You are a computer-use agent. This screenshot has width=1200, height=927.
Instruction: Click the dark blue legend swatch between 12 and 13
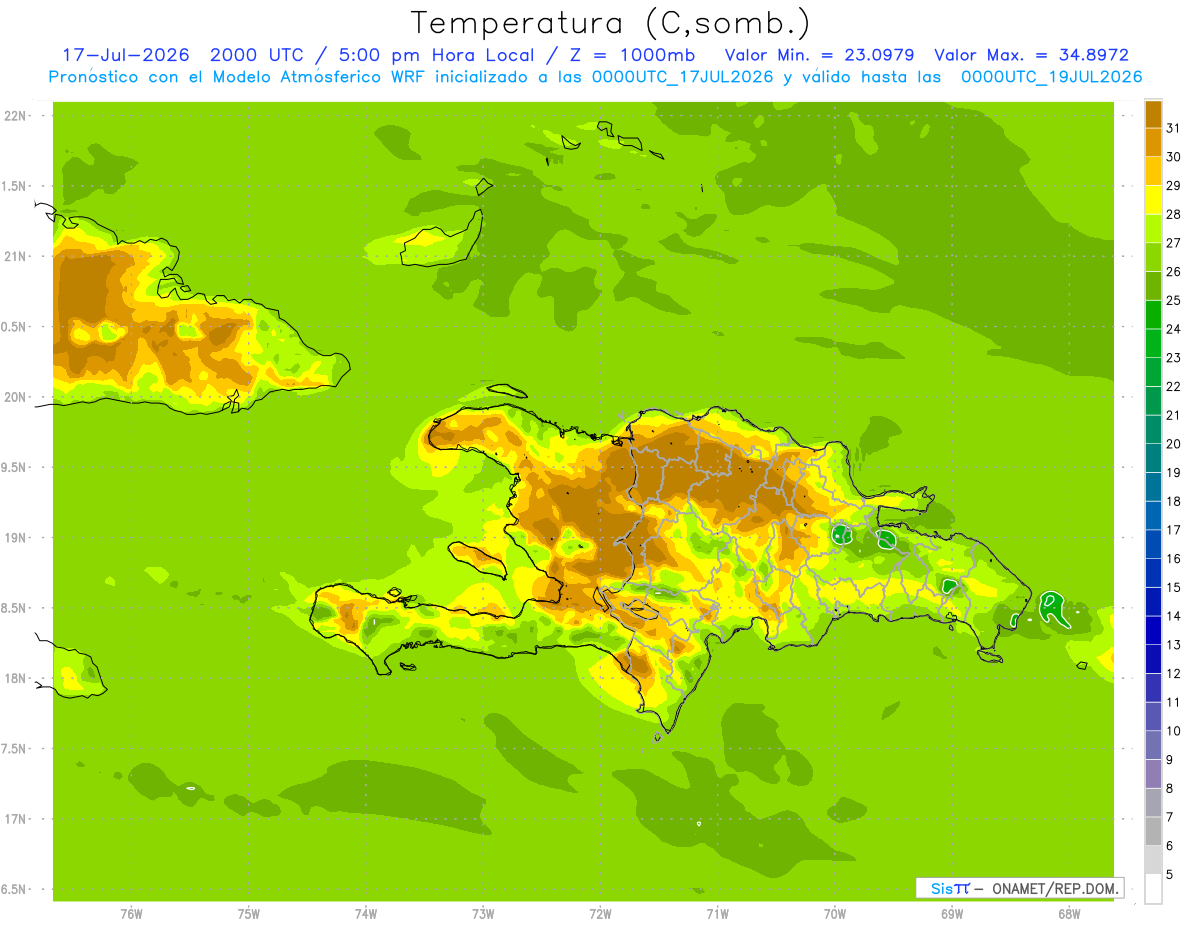click(x=1153, y=658)
